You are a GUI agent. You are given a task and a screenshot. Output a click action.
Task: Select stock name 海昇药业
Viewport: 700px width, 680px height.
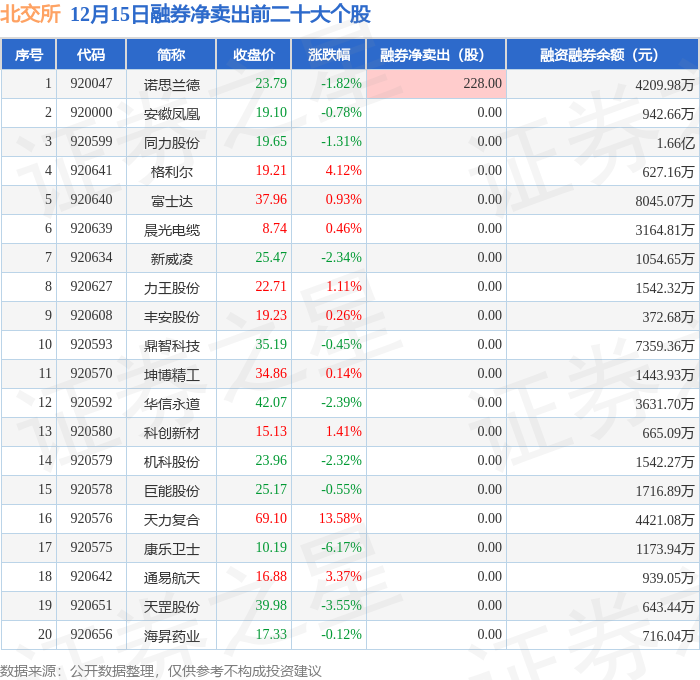(x=171, y=636)
